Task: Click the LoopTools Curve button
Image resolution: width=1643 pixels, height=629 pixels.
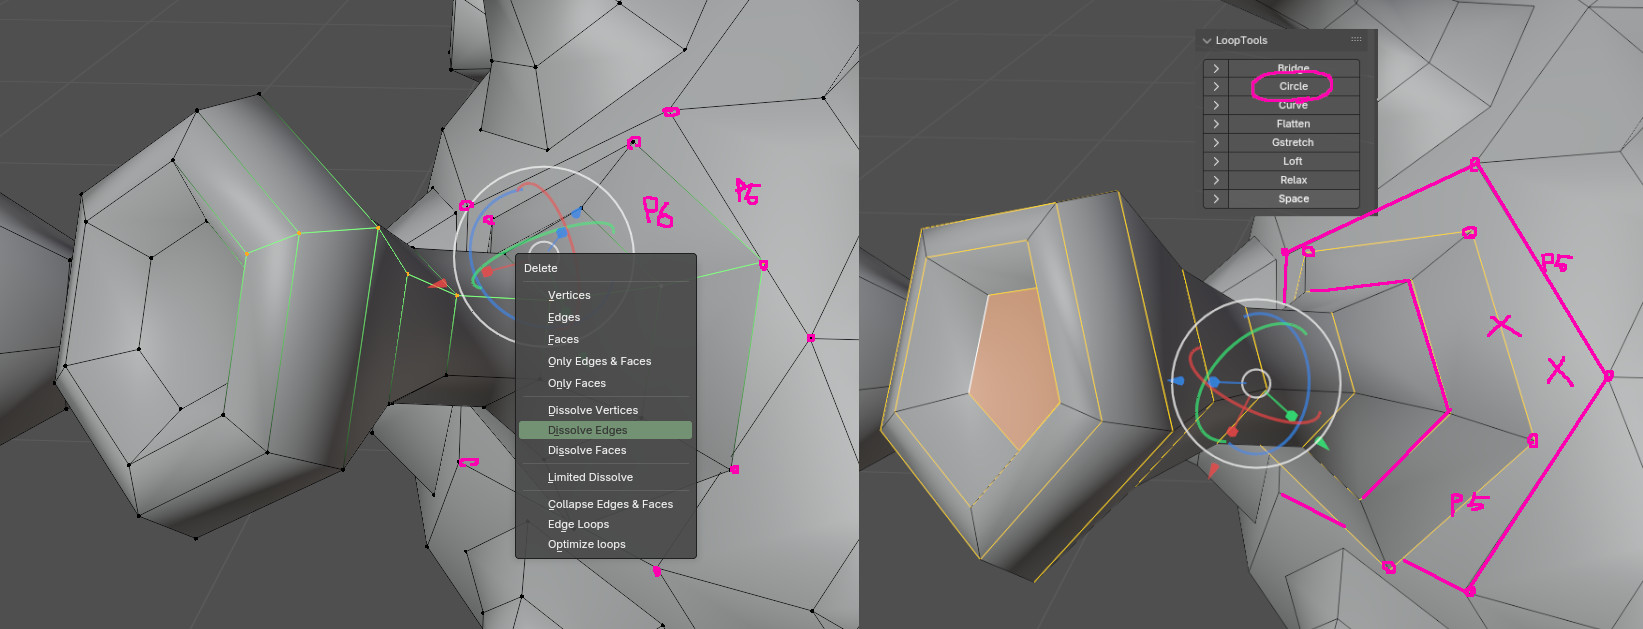Action: click(1293, 105)
